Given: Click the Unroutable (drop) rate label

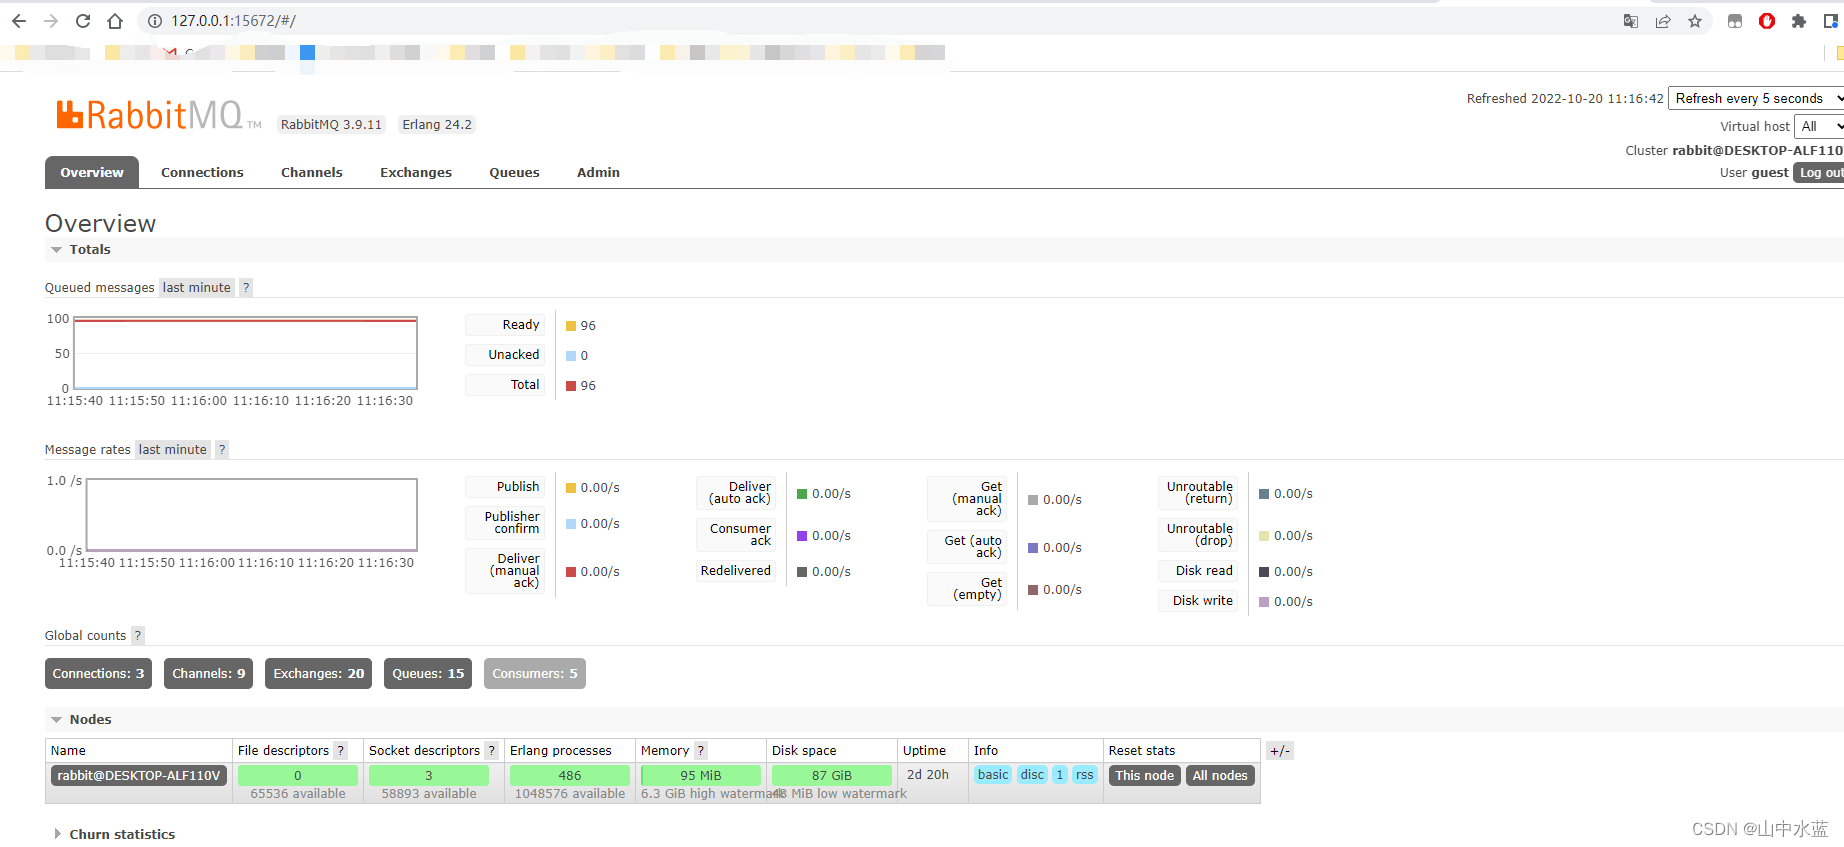Looking at the screenshot, I should pyautogui.click(x=1200, y=535).
